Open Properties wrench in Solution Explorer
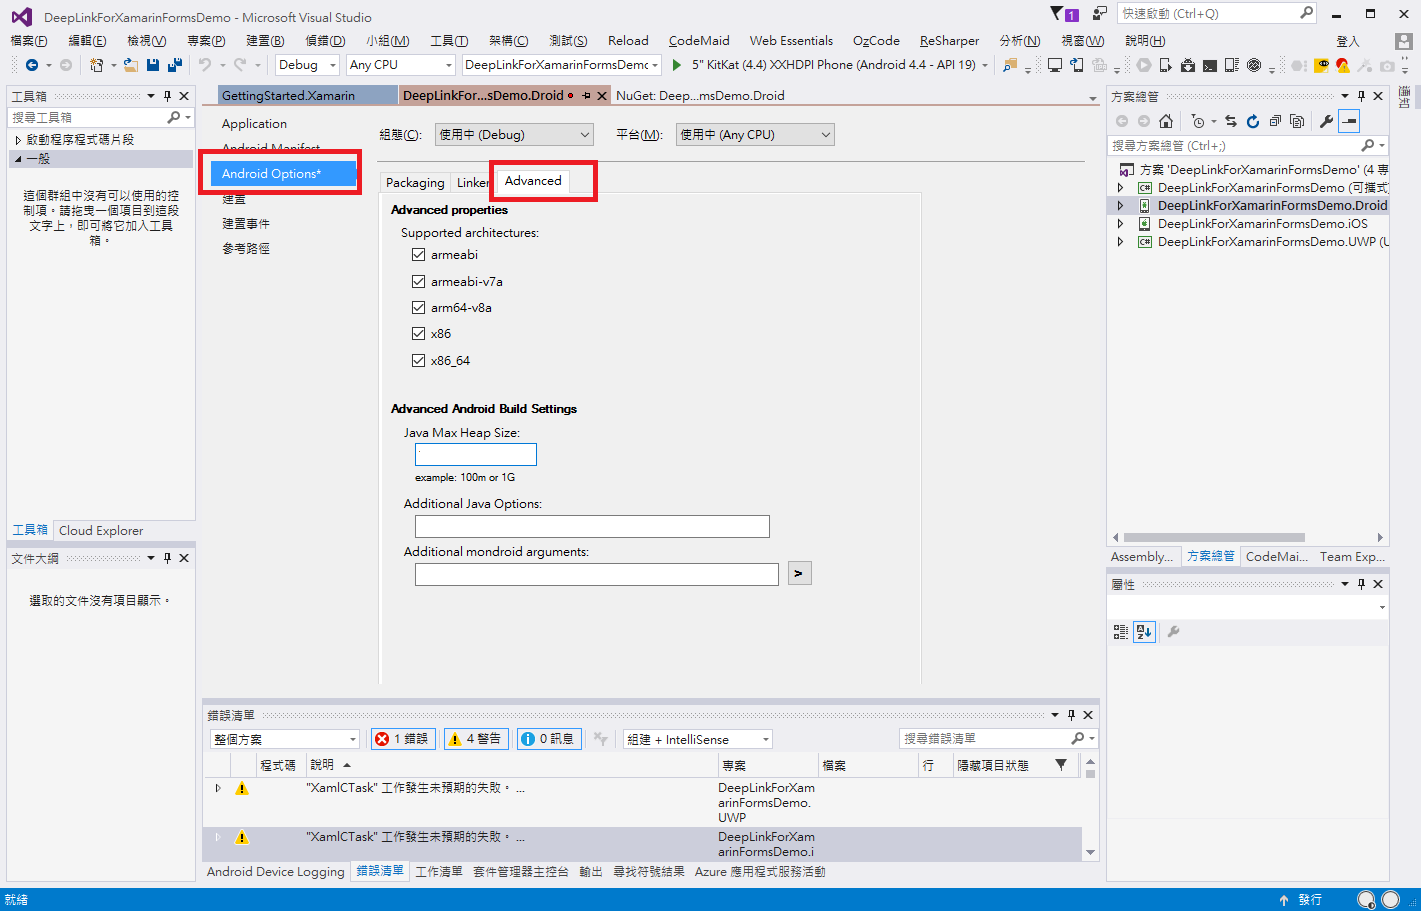The width and height of the screenshot is (1421, 911). coord(1327,121)
